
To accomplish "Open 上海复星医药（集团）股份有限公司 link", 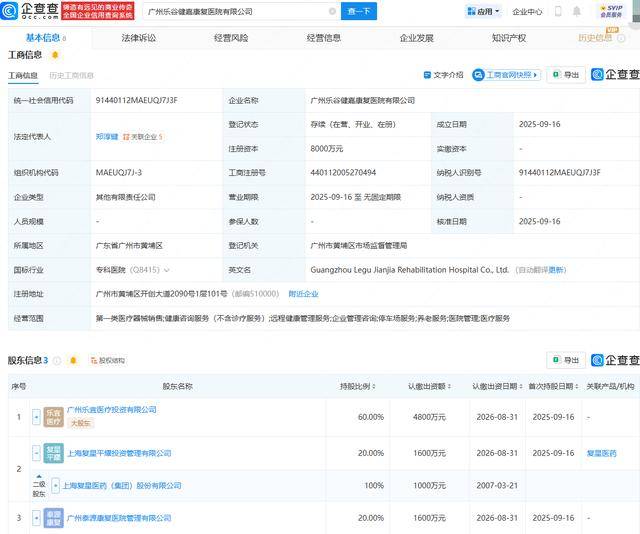I will coord(122,486).
